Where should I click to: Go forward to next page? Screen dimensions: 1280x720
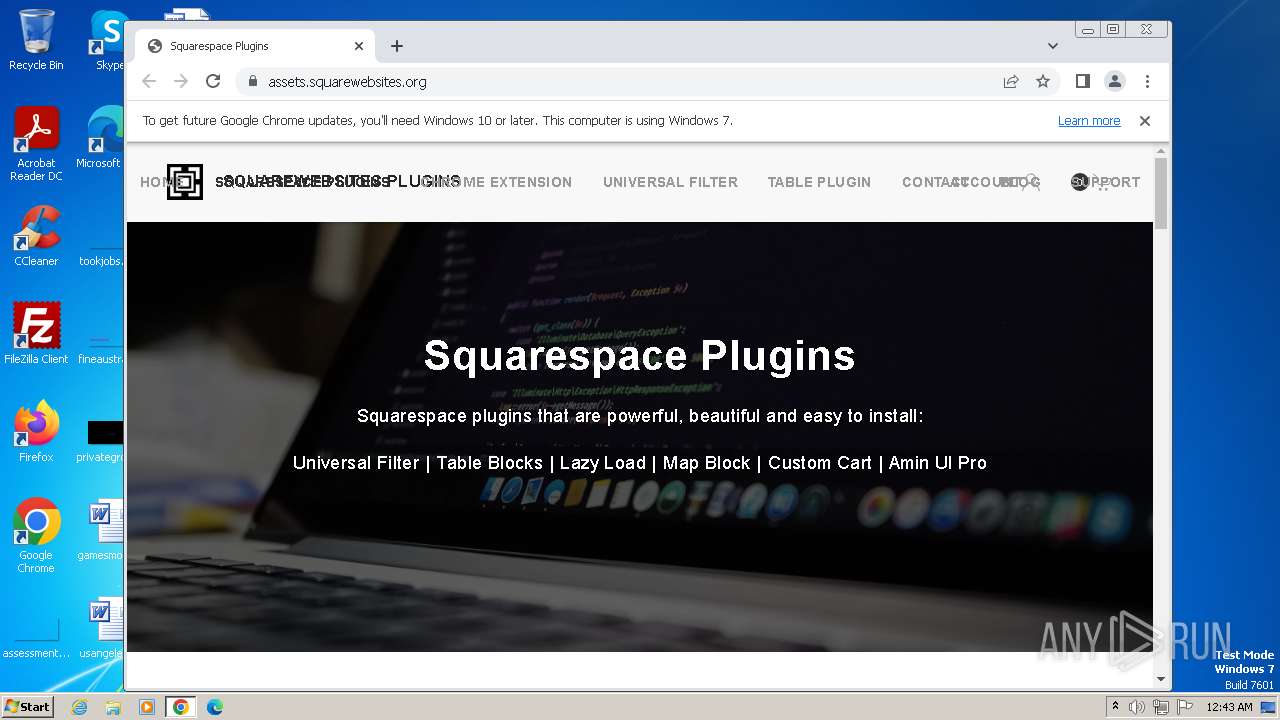(181, 82)
